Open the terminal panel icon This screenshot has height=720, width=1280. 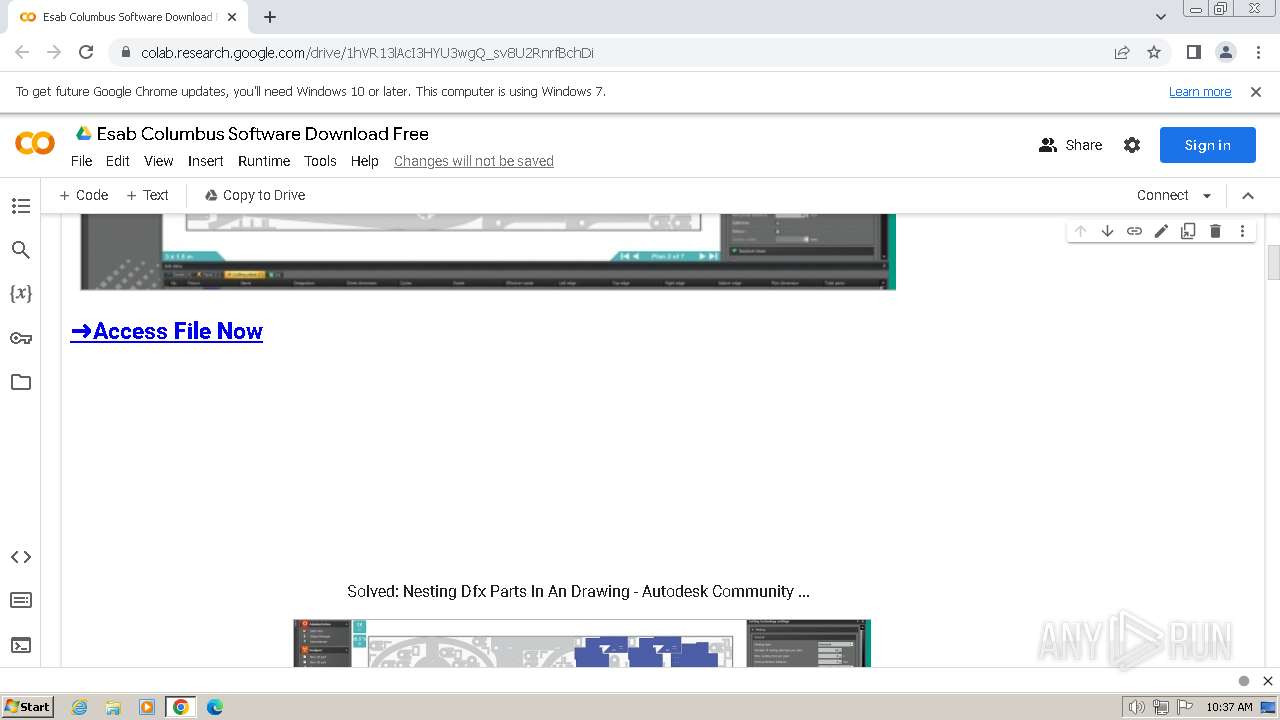point(21,645)
